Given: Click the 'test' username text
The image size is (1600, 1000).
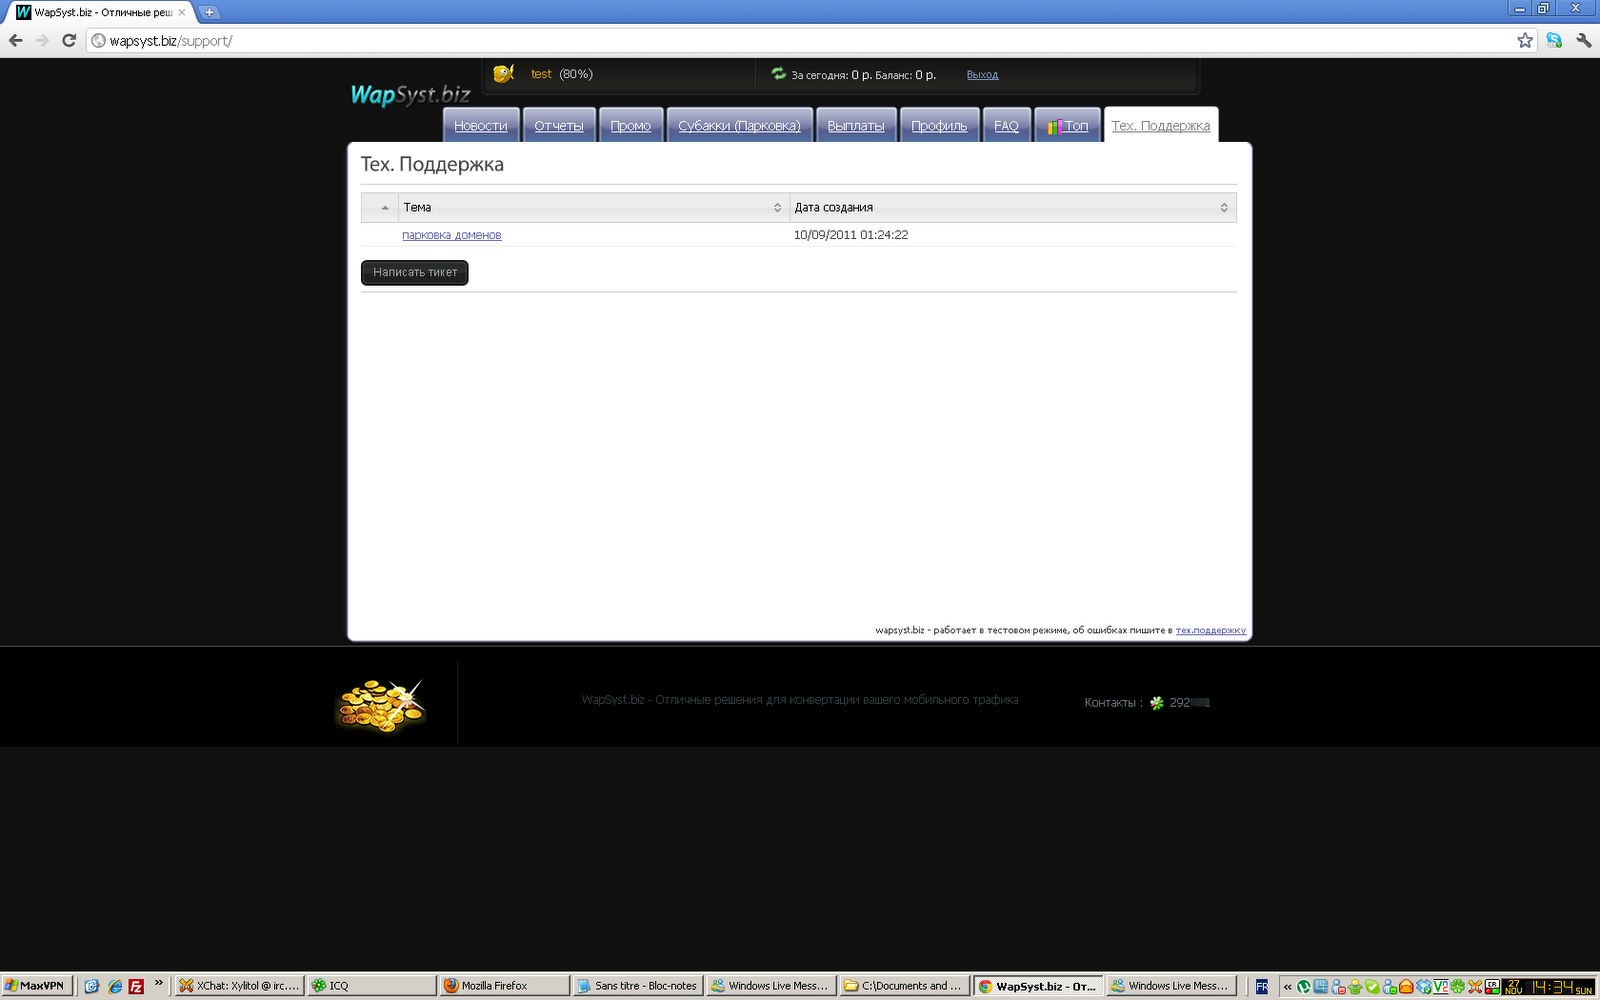Looking at the screenshot, I should point(541,74).
